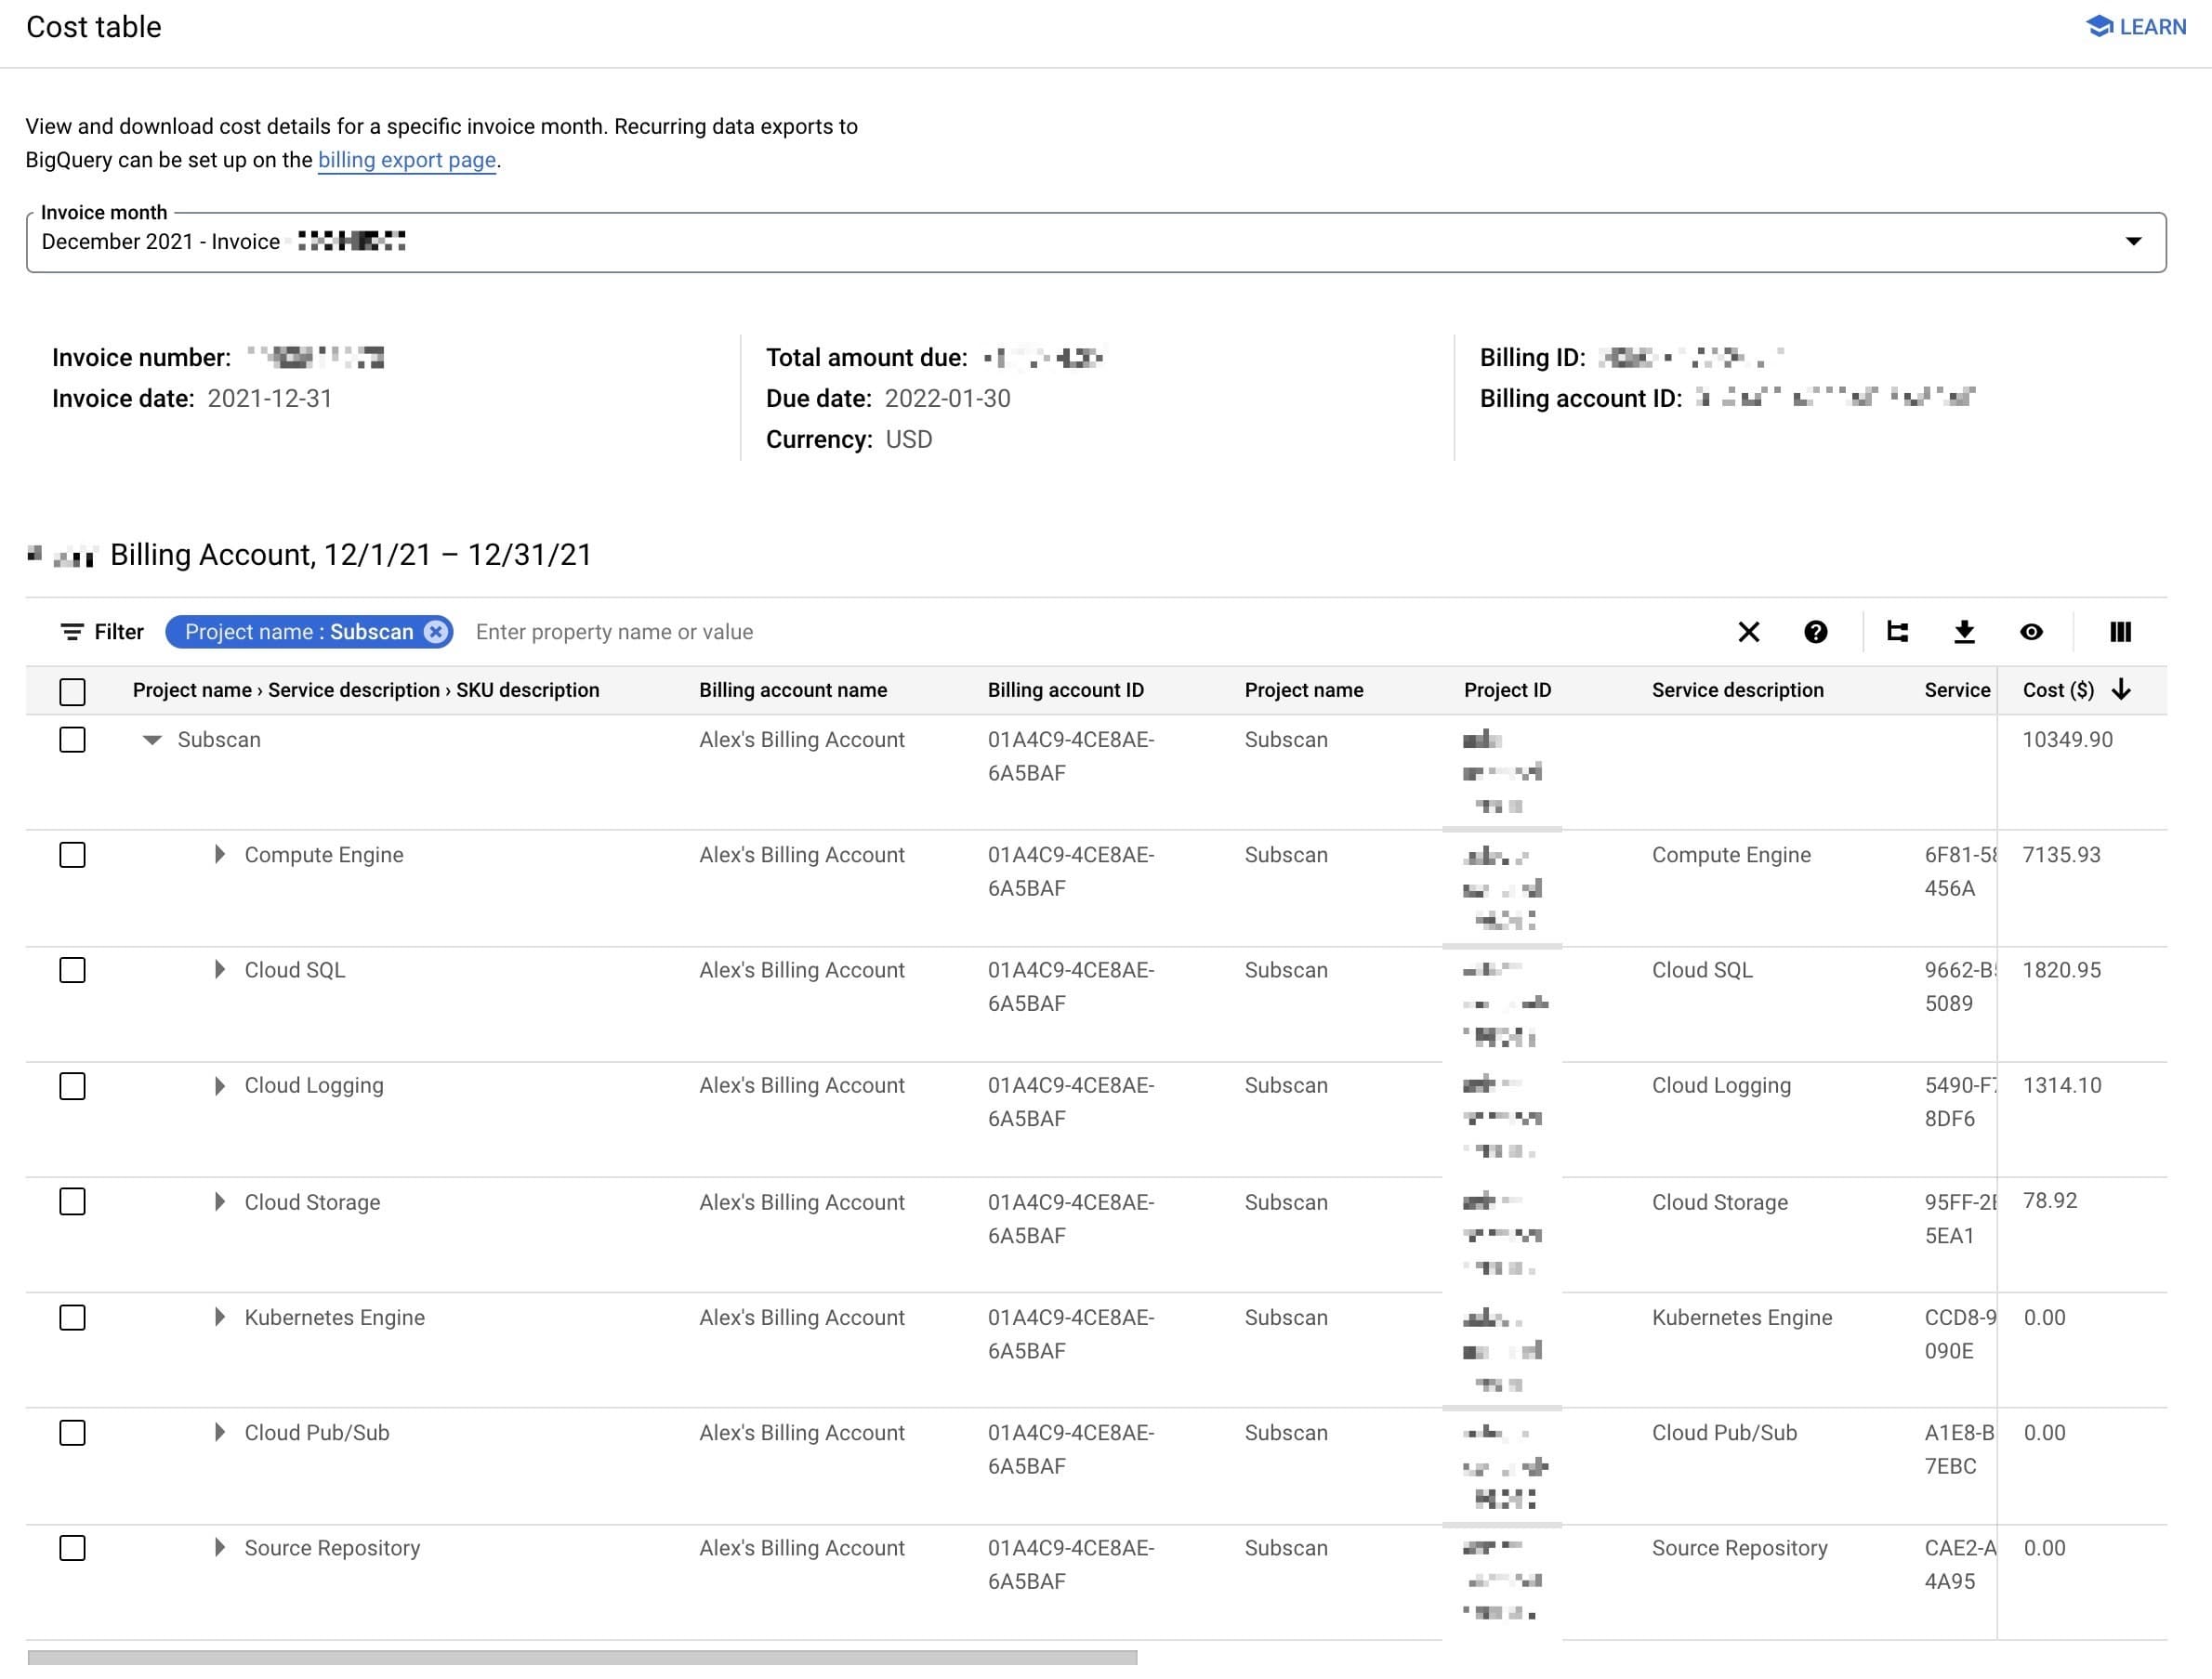Select the Compute Engine row checkbox

click(x=72, y=856)
